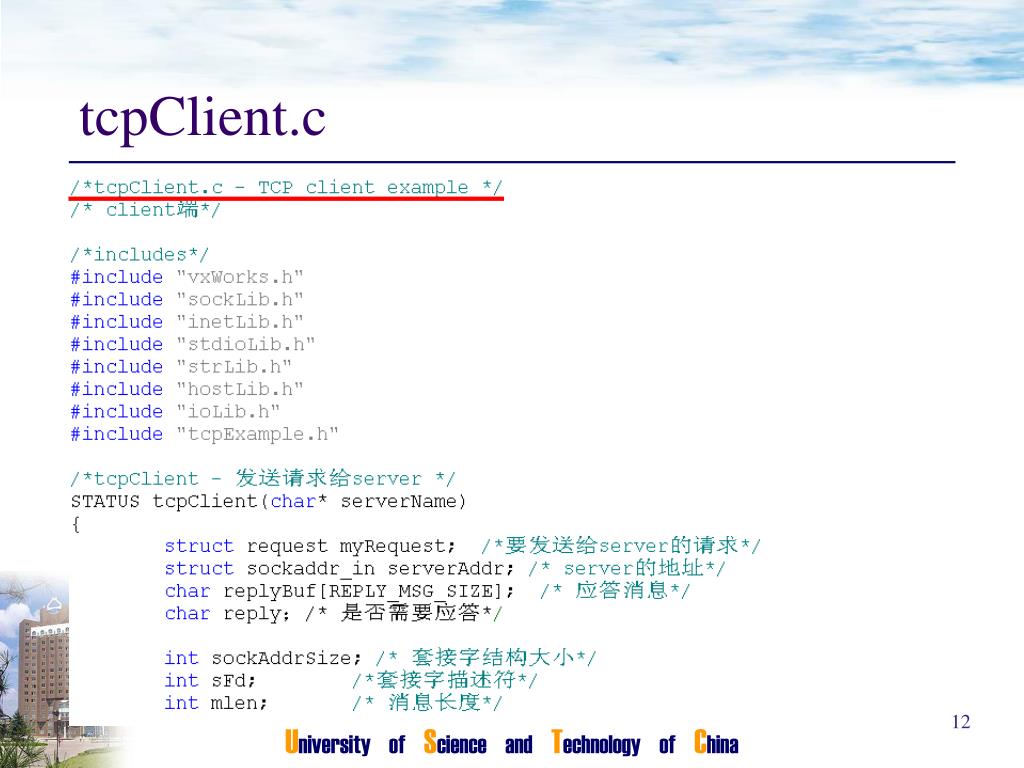
Task: Click the slide number 12
Action: point(961,722)
